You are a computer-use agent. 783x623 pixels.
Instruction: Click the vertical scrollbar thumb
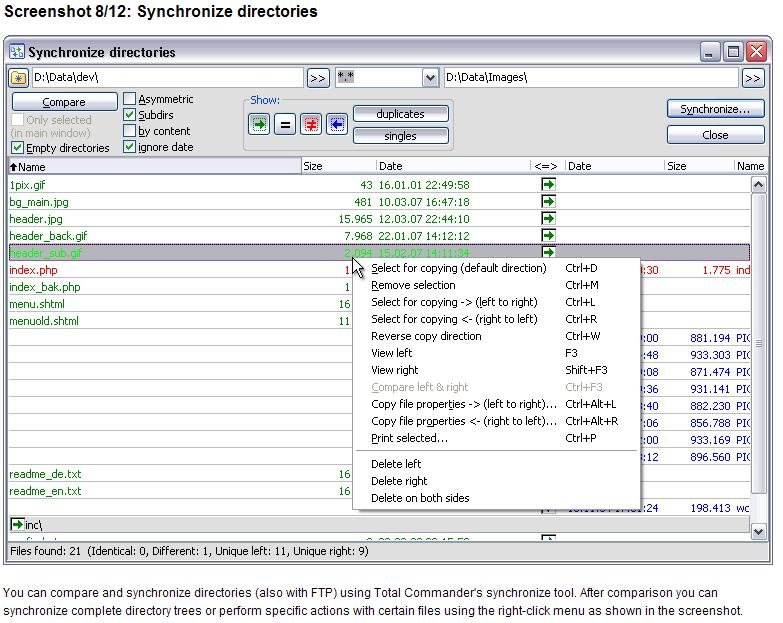pos(758,343)
